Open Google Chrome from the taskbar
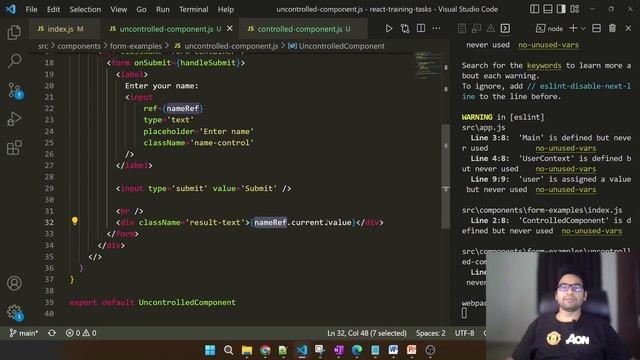This screenshot has width=640, height=360. click(265, 350)
